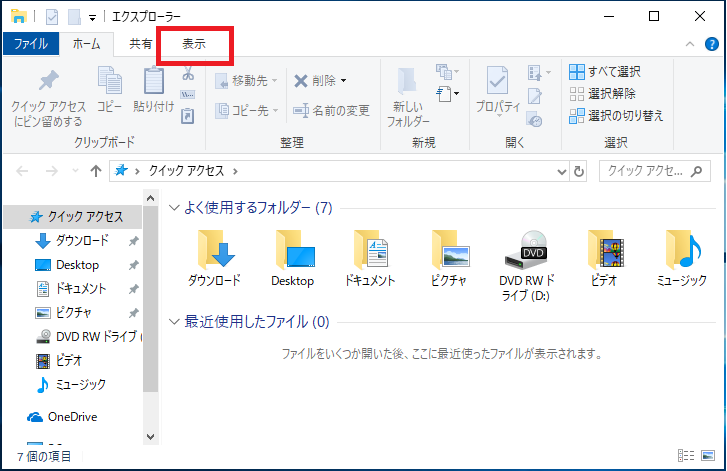Click the Edit icon in 開く group
727x471 pixels.
pos(535,96)
